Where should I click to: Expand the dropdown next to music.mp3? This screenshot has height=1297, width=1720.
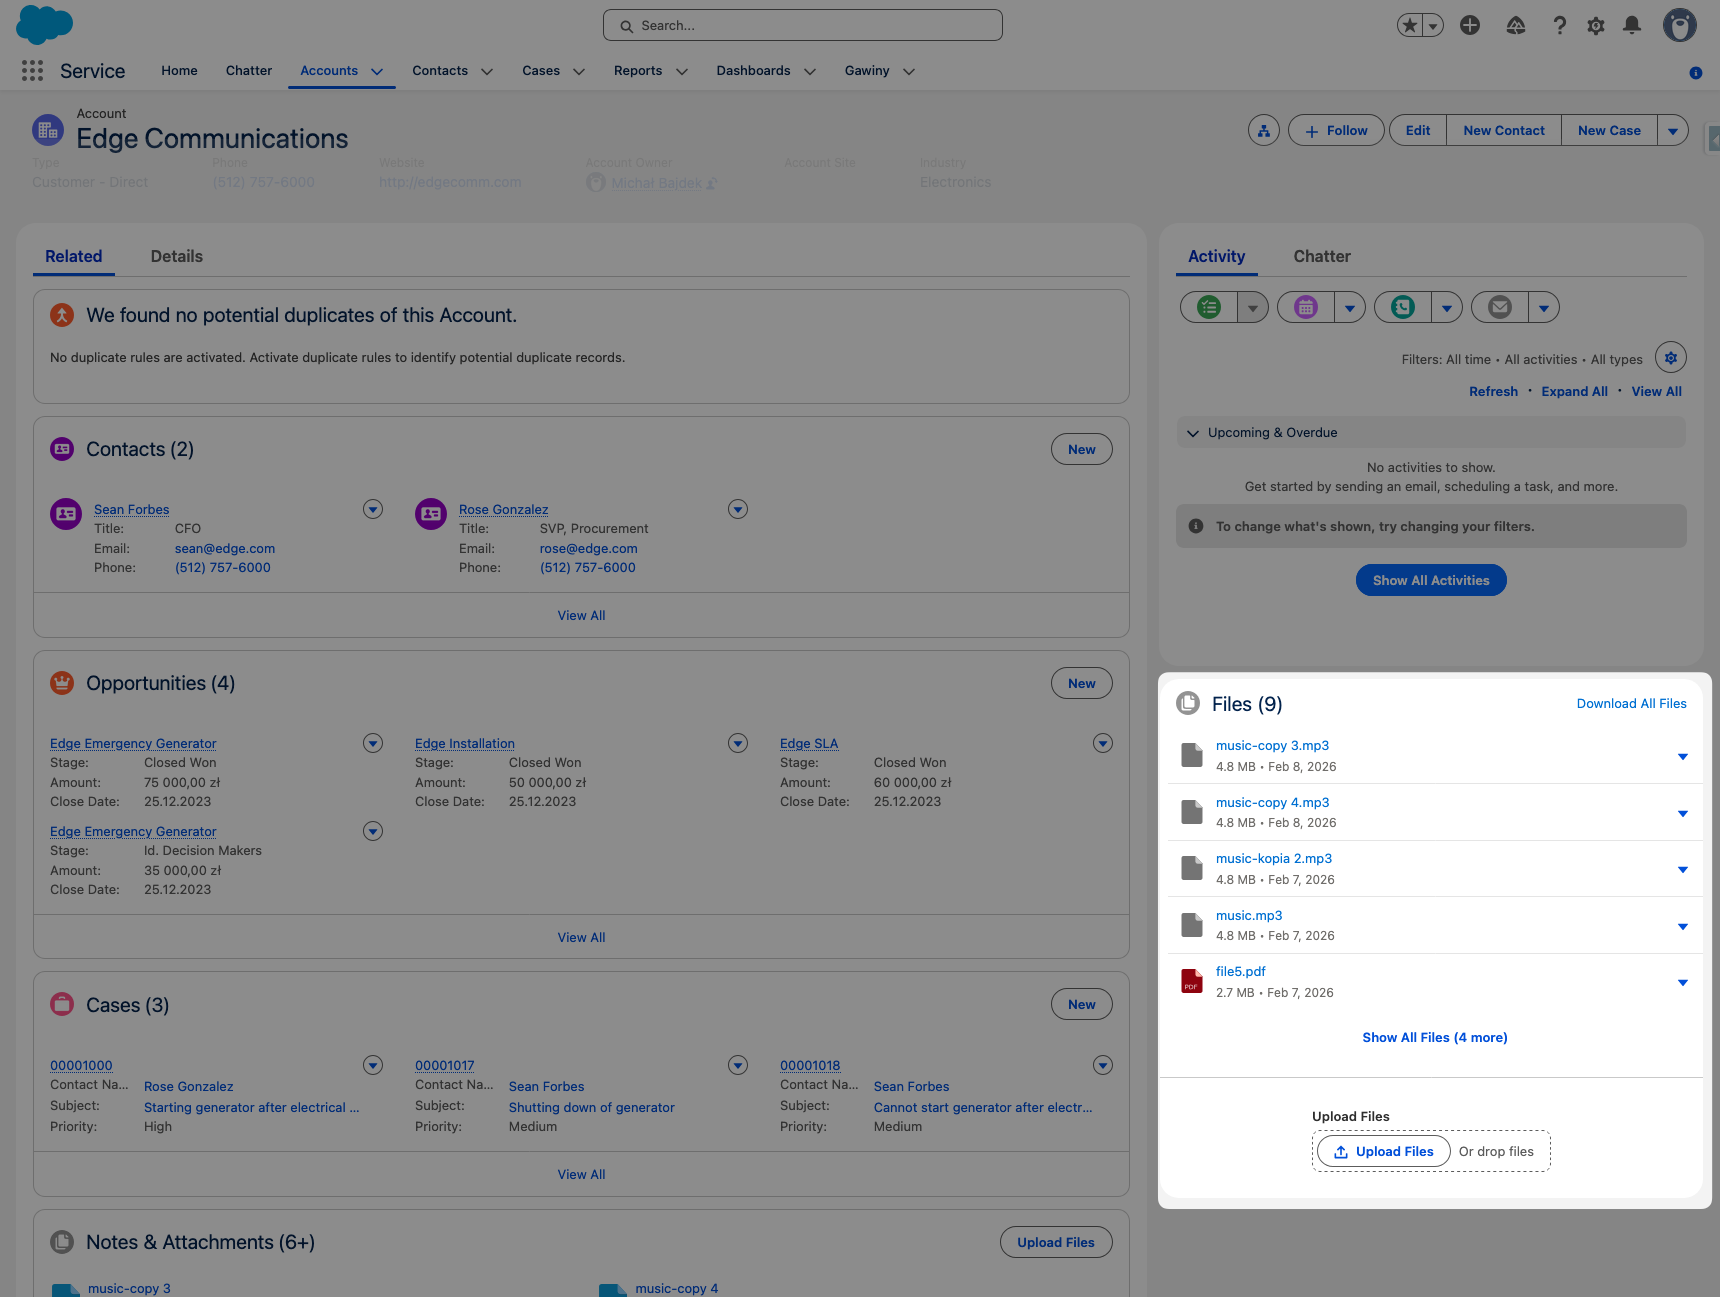click(x=1683, y=925)
